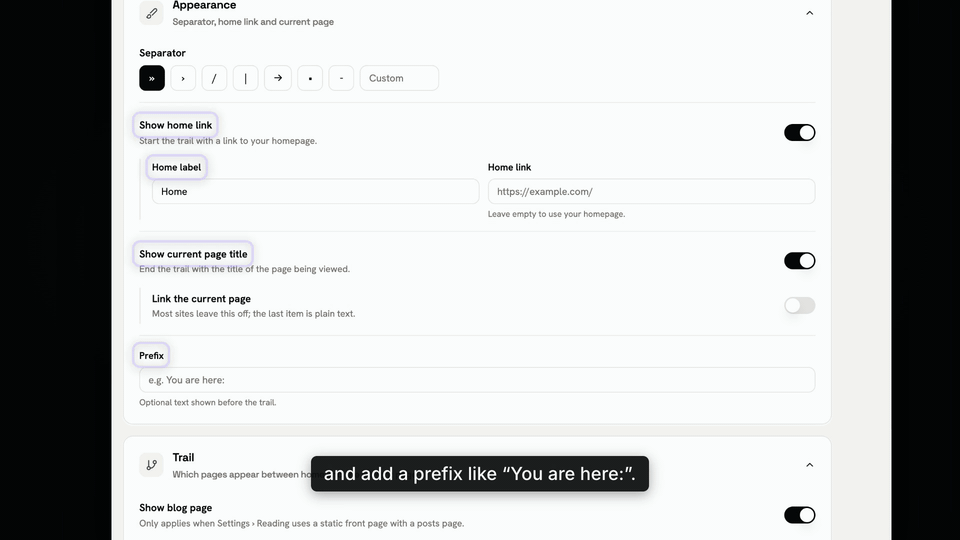This screenshot has width=960, height=540.
Task: Click the Show current page title label
Action: [x=193, y=254]
